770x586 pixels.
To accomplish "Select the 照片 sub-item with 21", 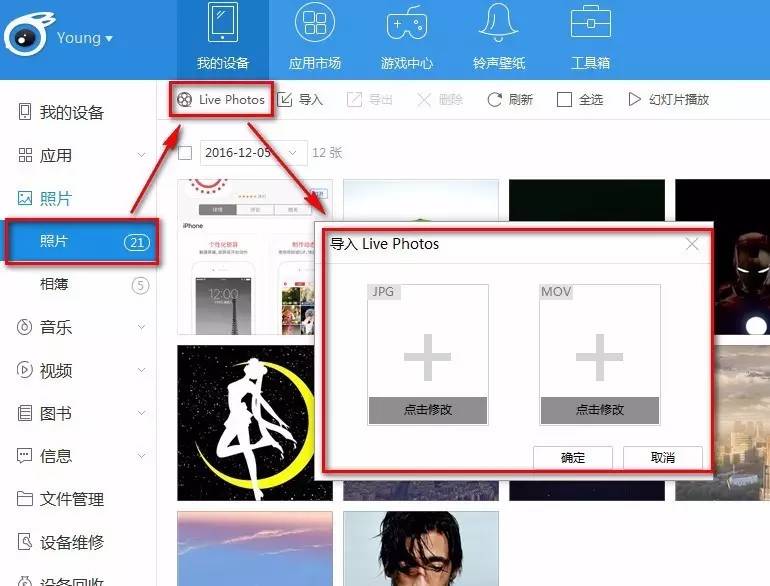I will coord(82,242).
